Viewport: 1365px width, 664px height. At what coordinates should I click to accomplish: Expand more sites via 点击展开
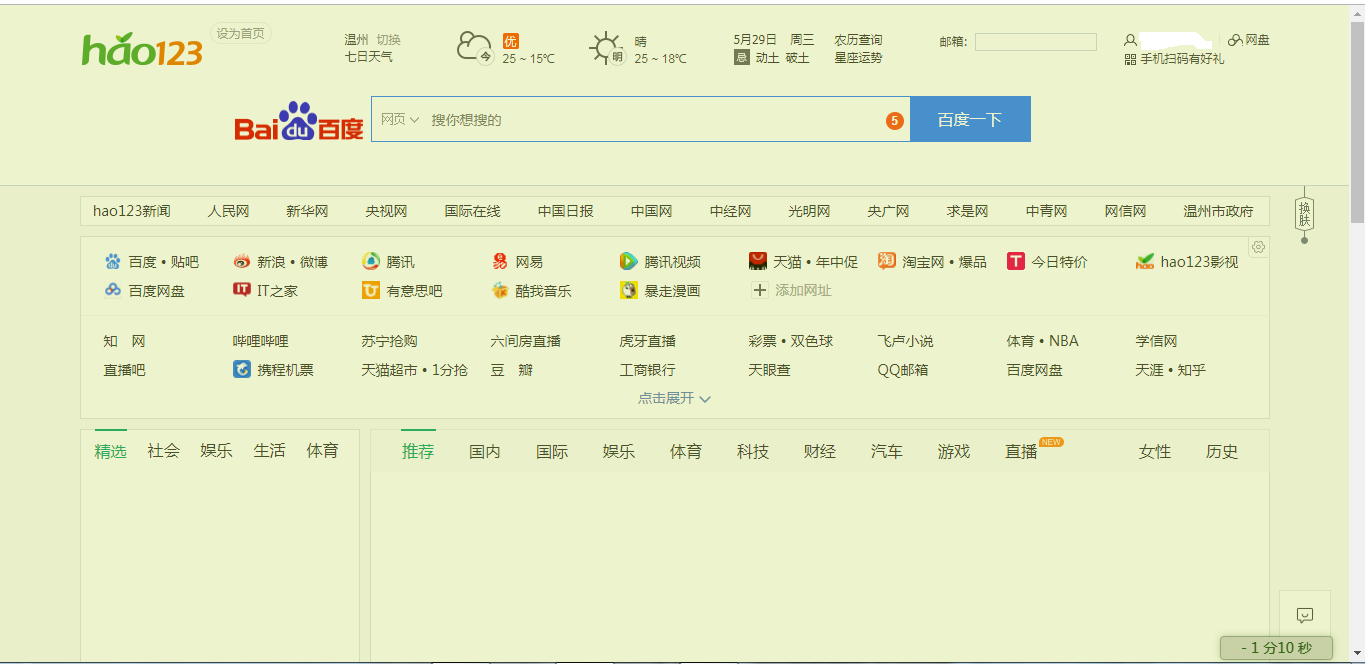(675, 398)
